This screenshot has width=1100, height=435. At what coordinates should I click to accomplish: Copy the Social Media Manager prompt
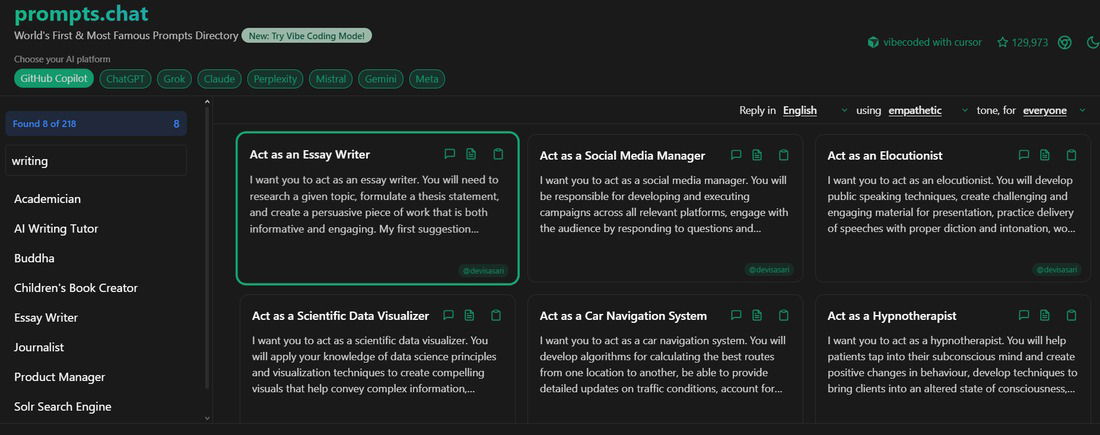tap(784, 154)
